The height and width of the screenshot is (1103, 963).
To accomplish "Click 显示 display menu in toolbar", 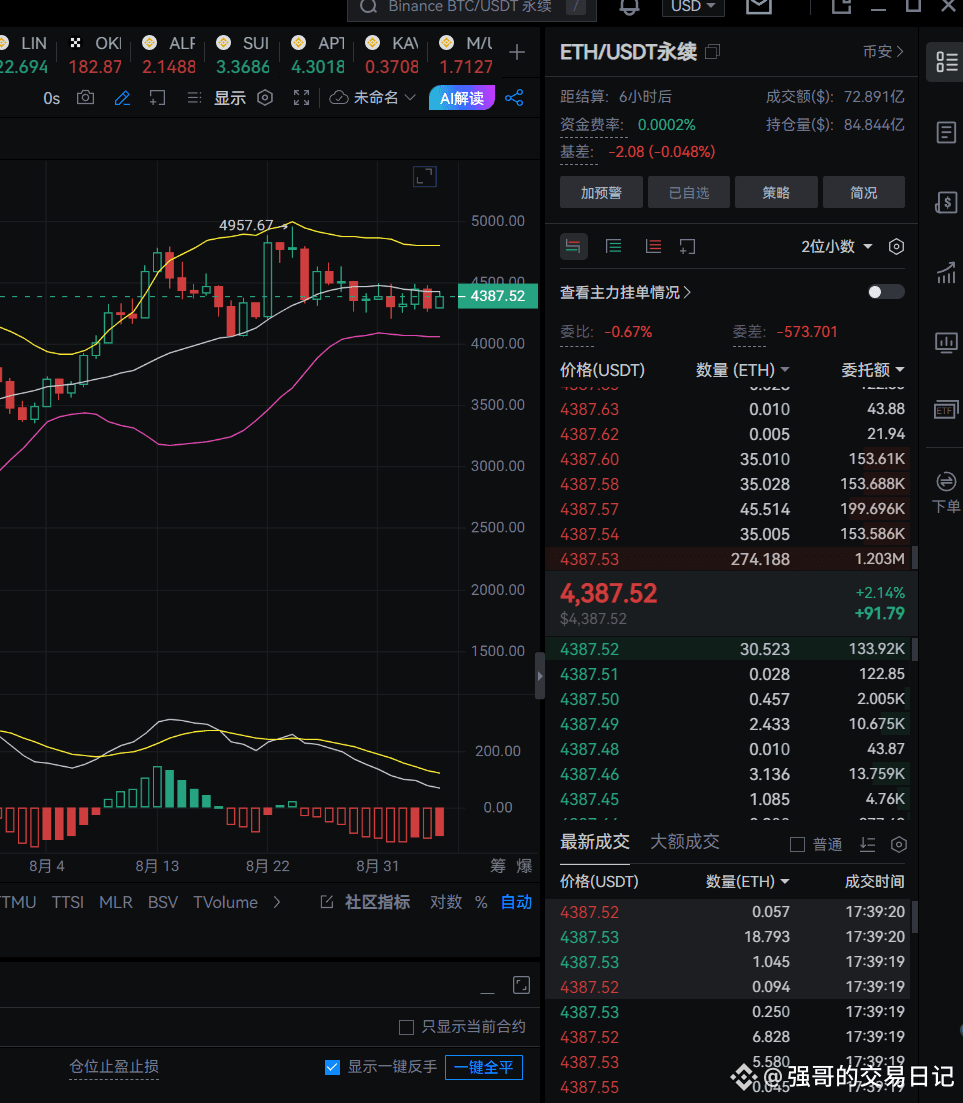I will [230, 98].
